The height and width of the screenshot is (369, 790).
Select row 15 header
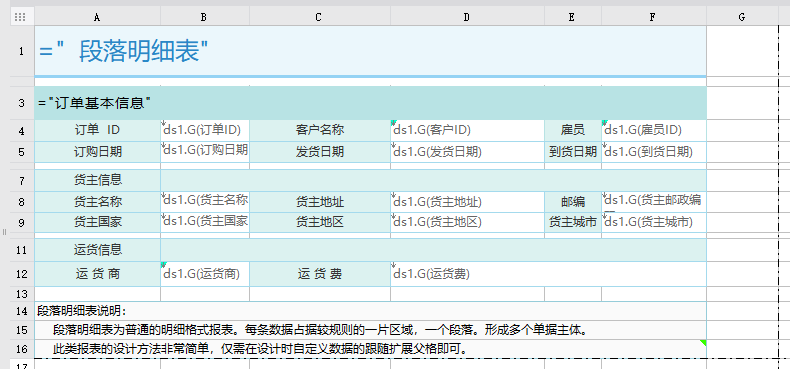tap(22, 330)
